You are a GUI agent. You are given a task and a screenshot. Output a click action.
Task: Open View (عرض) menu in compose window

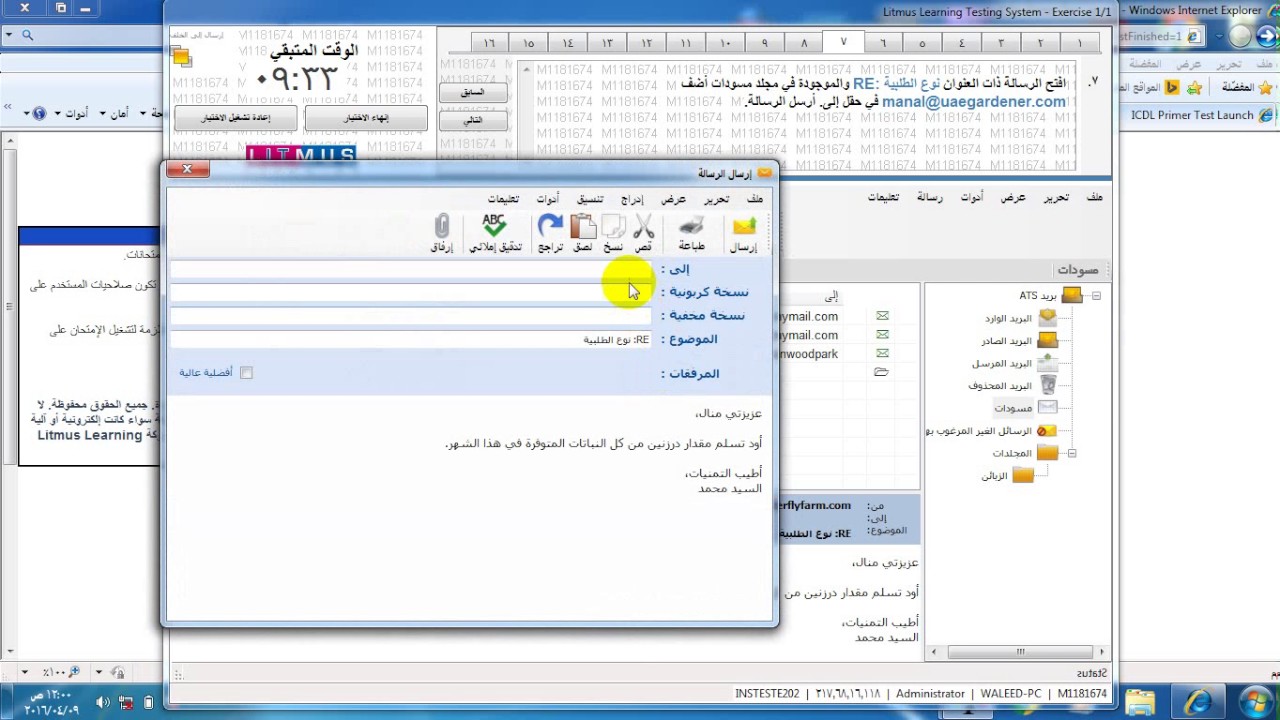click(674, 199)
